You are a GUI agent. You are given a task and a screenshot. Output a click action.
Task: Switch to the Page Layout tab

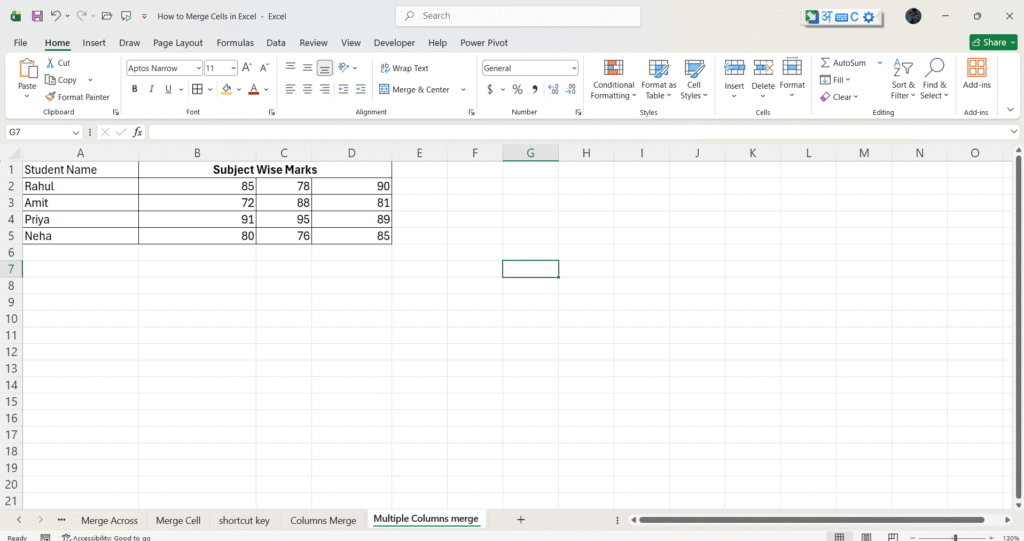point(178,42)
